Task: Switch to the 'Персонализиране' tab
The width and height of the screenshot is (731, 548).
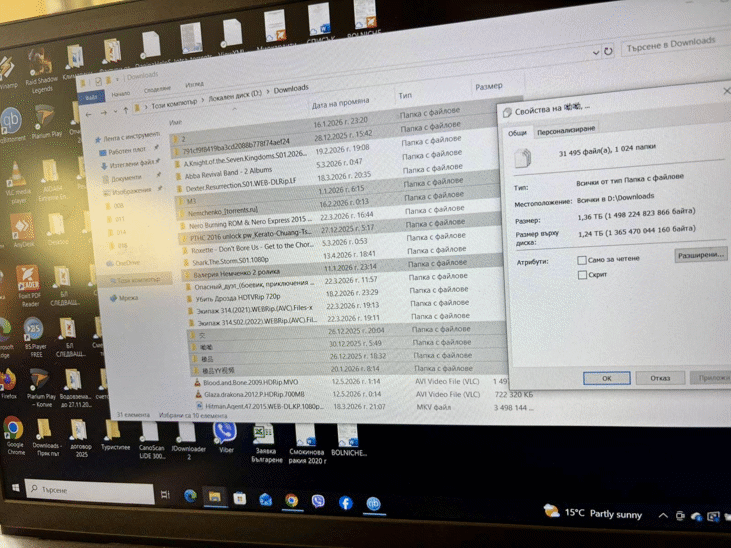Action: [565, 131]
